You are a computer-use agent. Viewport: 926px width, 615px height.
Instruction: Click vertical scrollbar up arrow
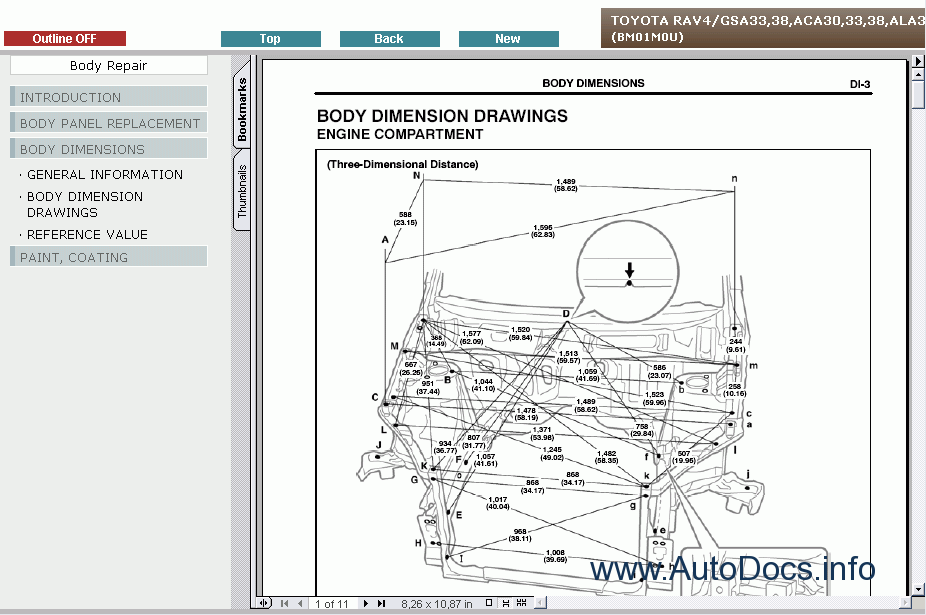(918, 75)
